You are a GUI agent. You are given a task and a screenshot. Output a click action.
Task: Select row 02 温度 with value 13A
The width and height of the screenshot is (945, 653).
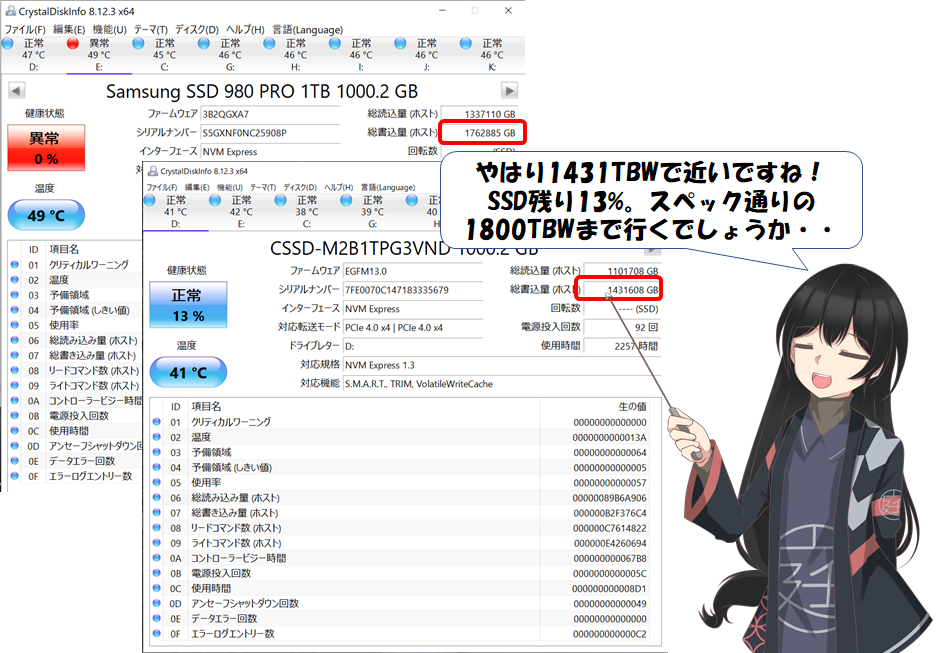coord(400,437)
